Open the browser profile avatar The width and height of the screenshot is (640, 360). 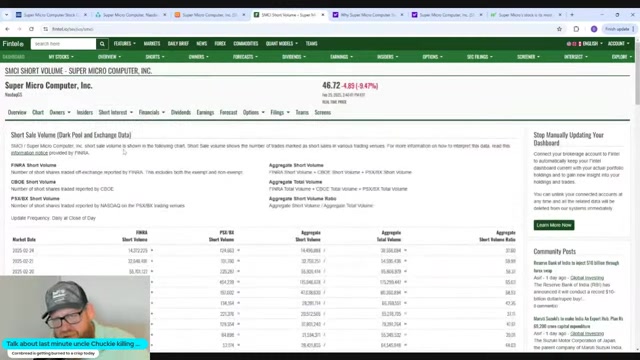594,29
